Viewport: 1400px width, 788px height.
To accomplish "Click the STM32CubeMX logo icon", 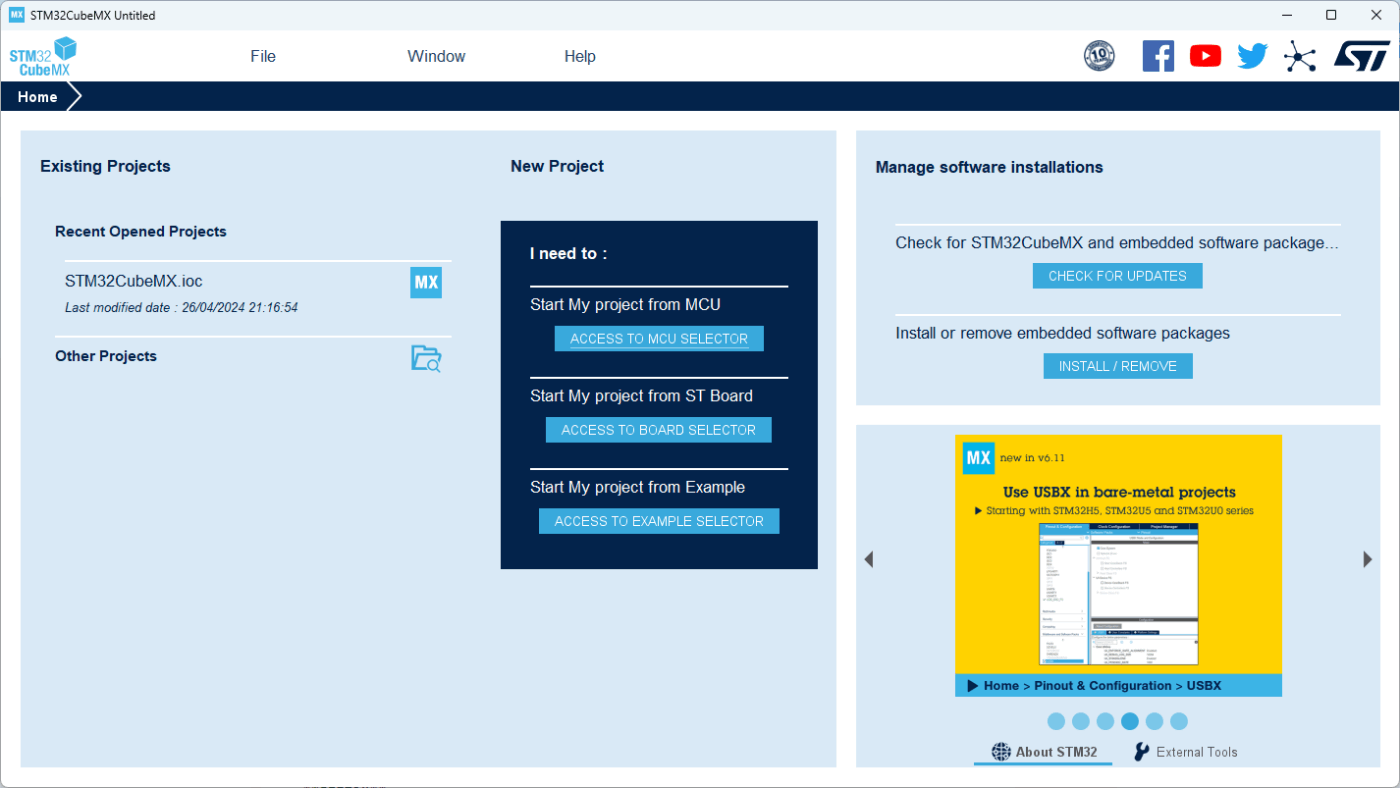I will (43, 57).
